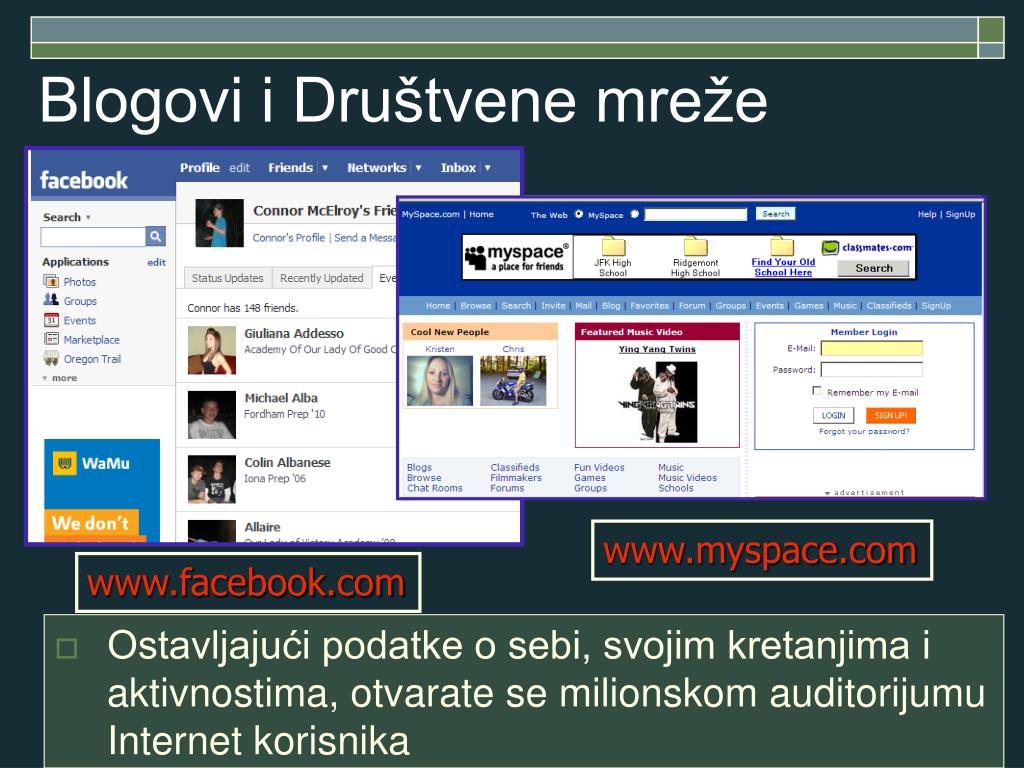Open the Ridgemont High School folder icon
This screenshot has width=1024, height=768.
[x=696, y=247]
